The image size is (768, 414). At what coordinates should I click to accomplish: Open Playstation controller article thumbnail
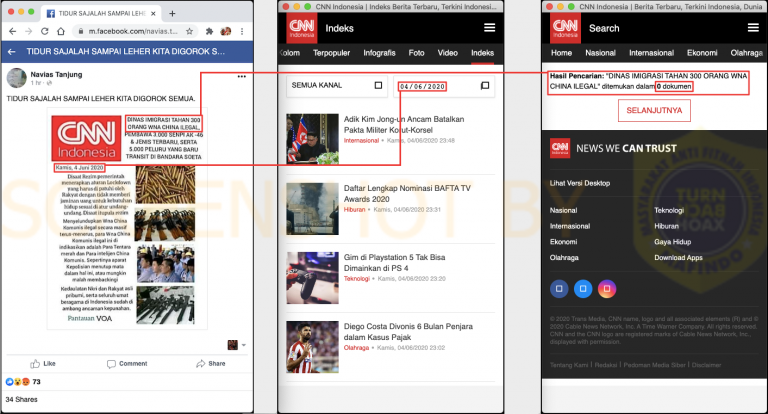click(312, 278)
